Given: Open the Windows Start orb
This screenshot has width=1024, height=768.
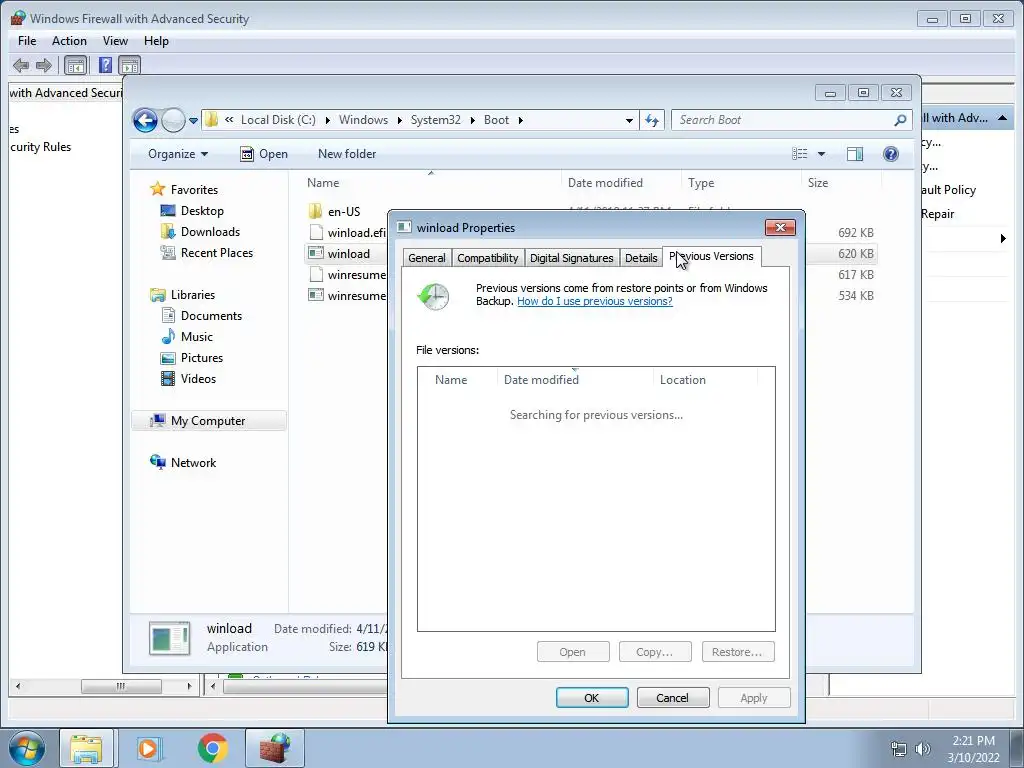Looking at the screenshot, I should pyautogui.click(x=27, y=748).
